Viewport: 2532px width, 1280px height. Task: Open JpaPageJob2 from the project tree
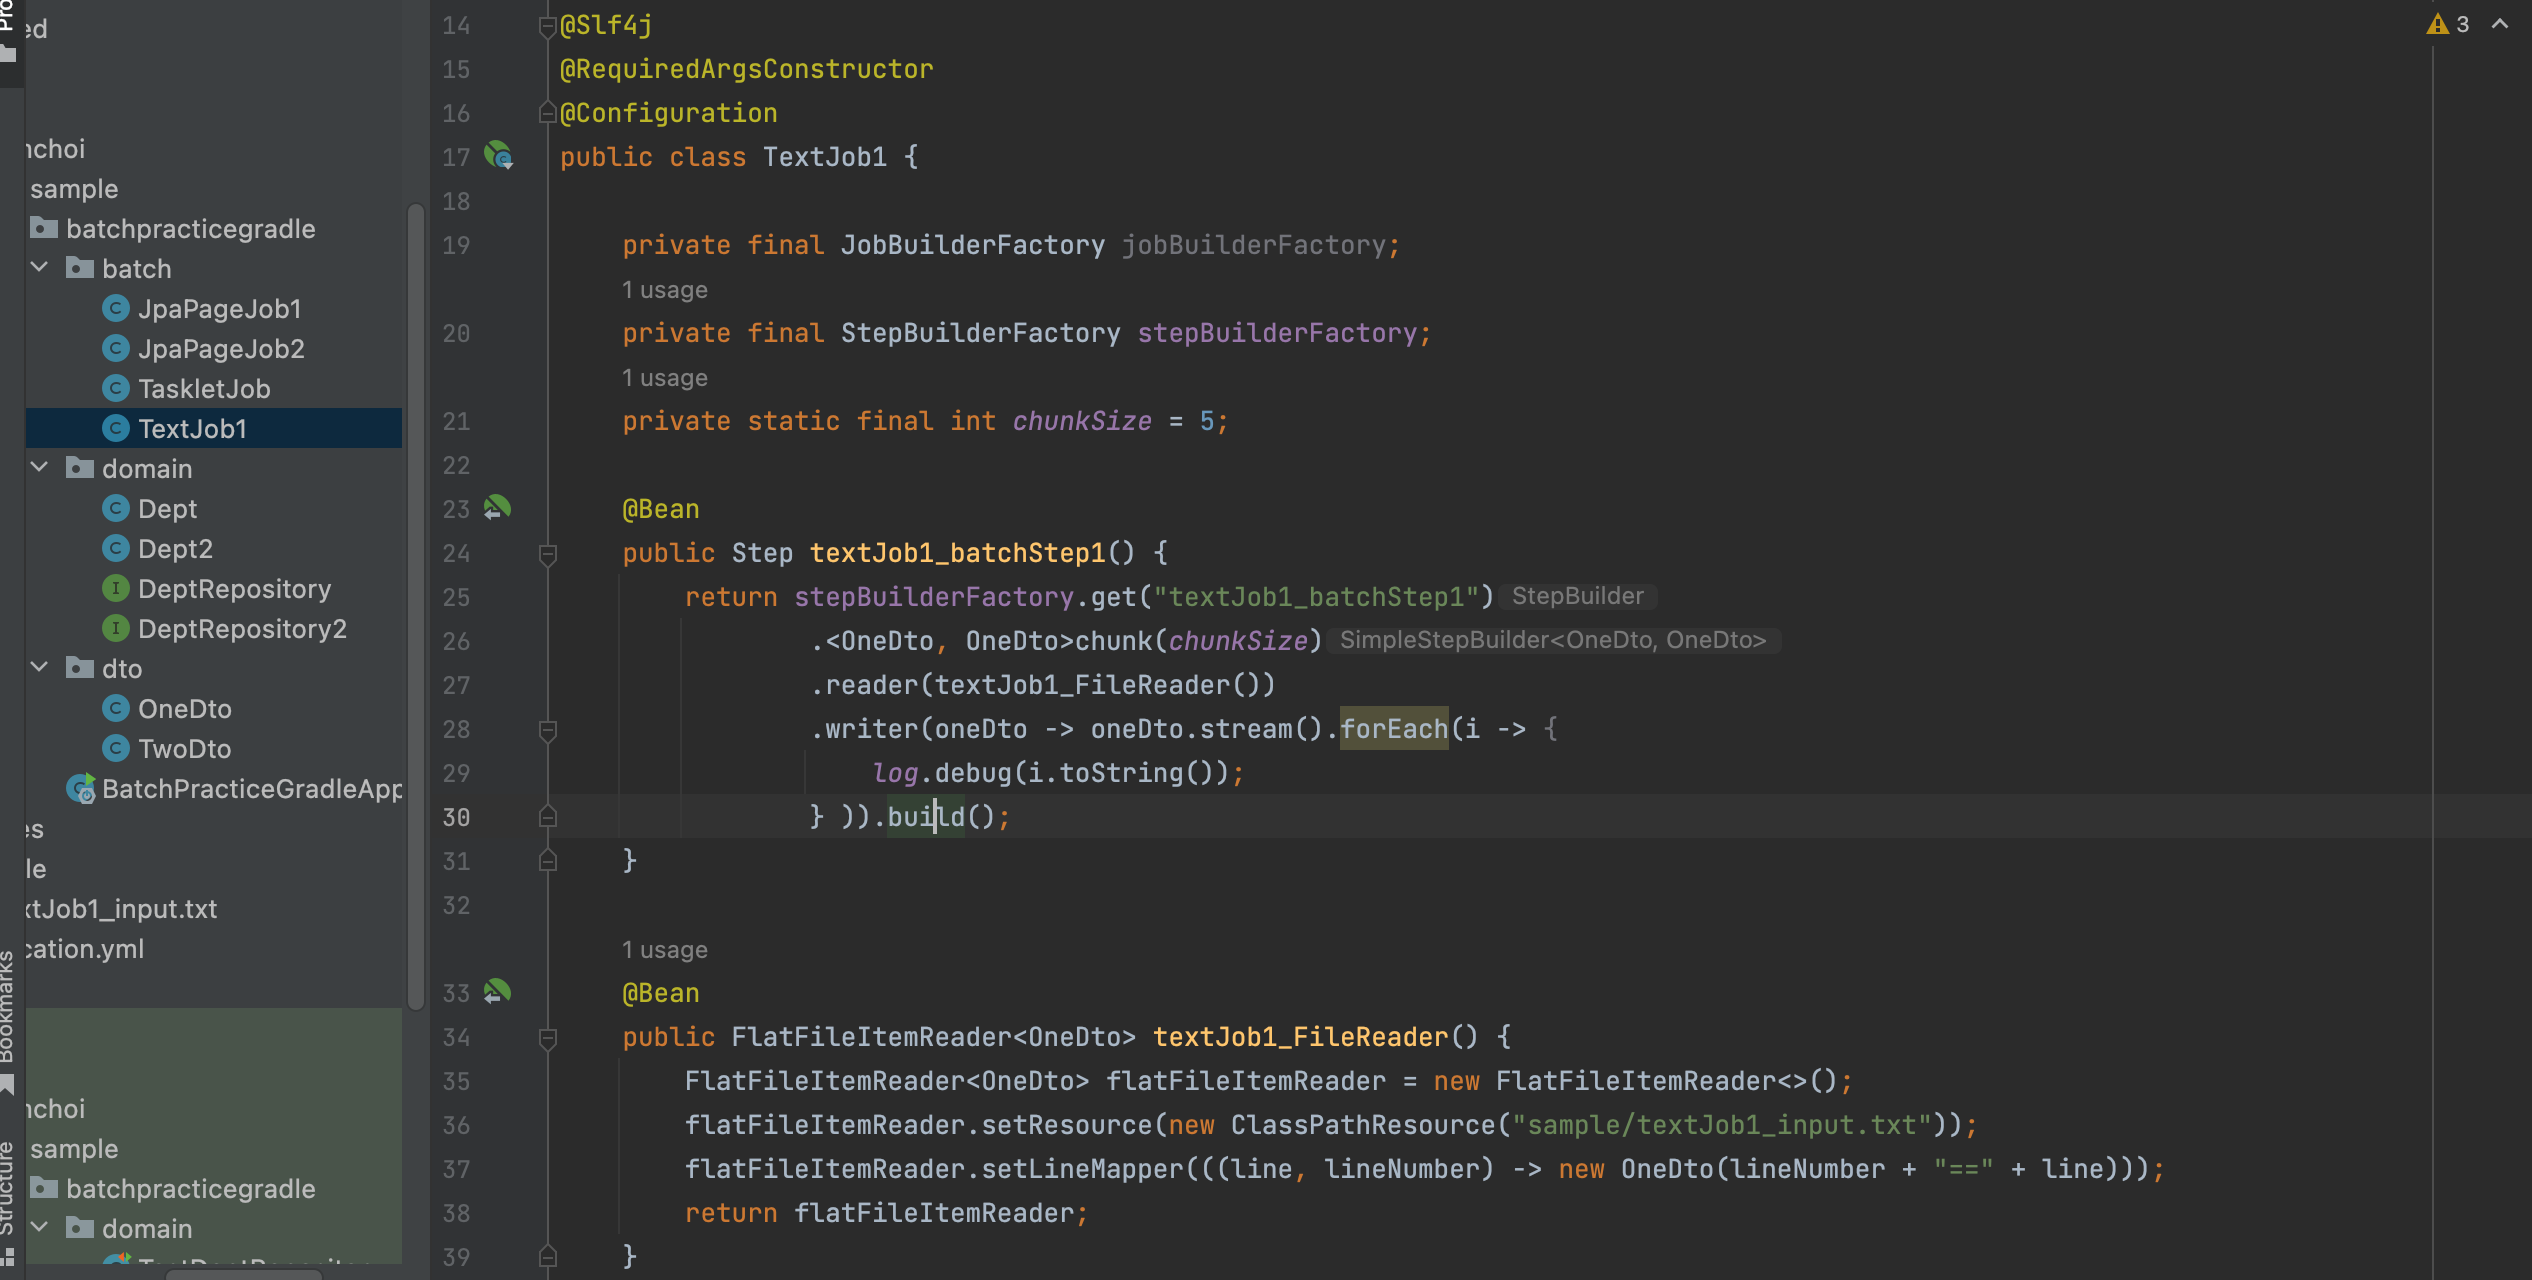(x=221, y=349)
